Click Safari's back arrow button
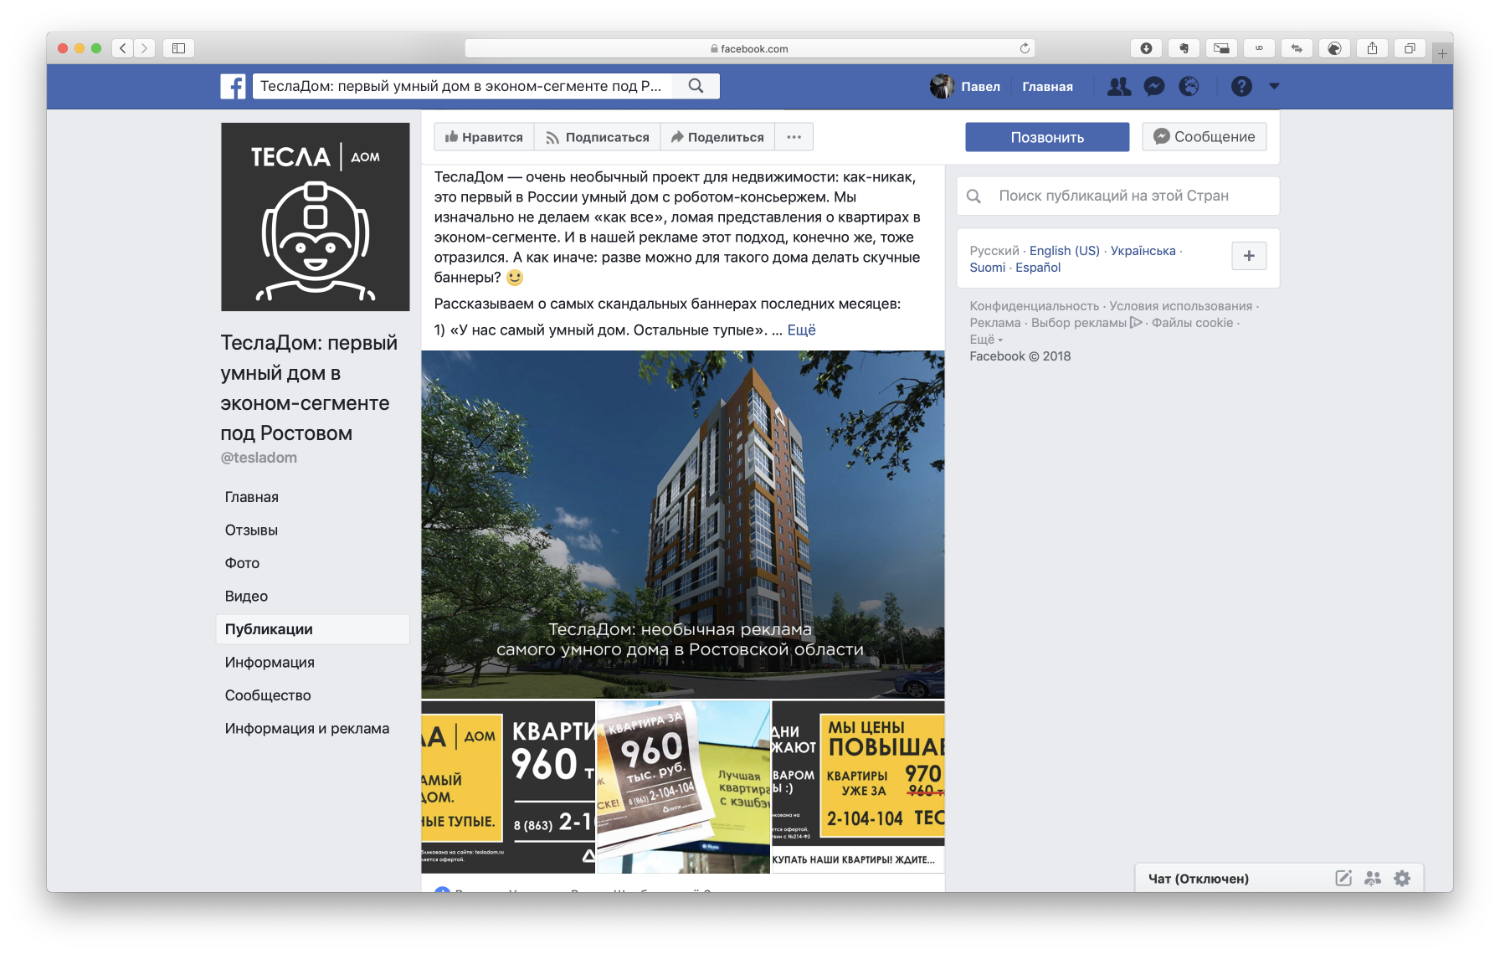 (x=123, y=48)
